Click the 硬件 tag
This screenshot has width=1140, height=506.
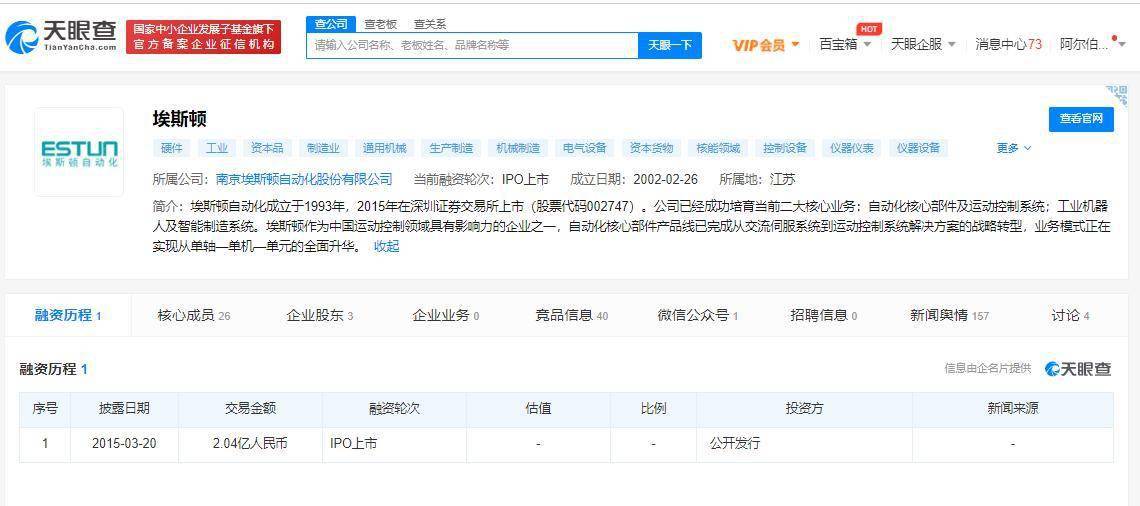pos(172,148)
